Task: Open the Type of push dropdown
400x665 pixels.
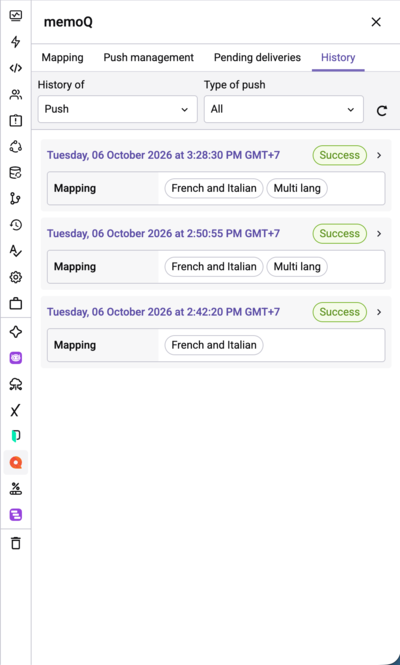Action: [284, 109]
